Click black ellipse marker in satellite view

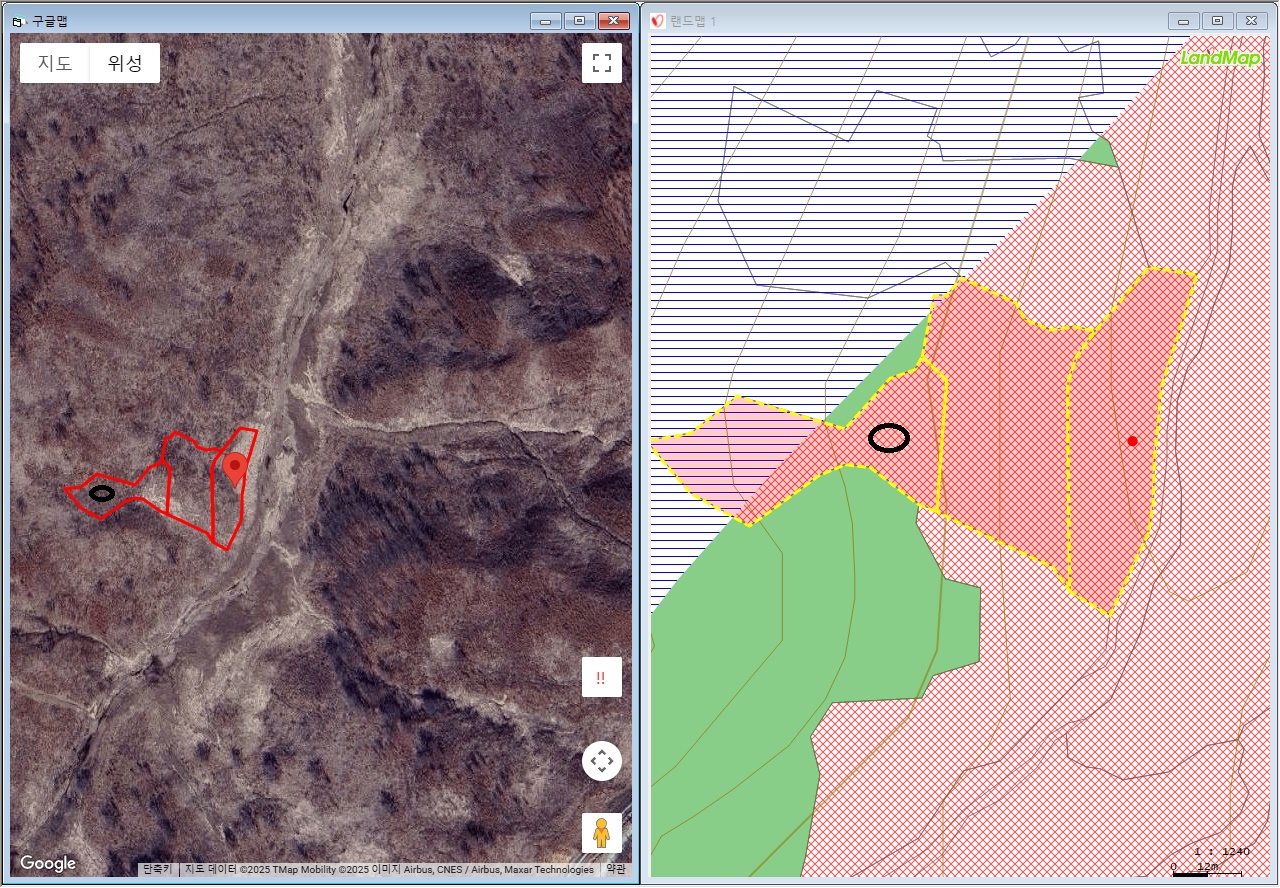tap(101, 493)
